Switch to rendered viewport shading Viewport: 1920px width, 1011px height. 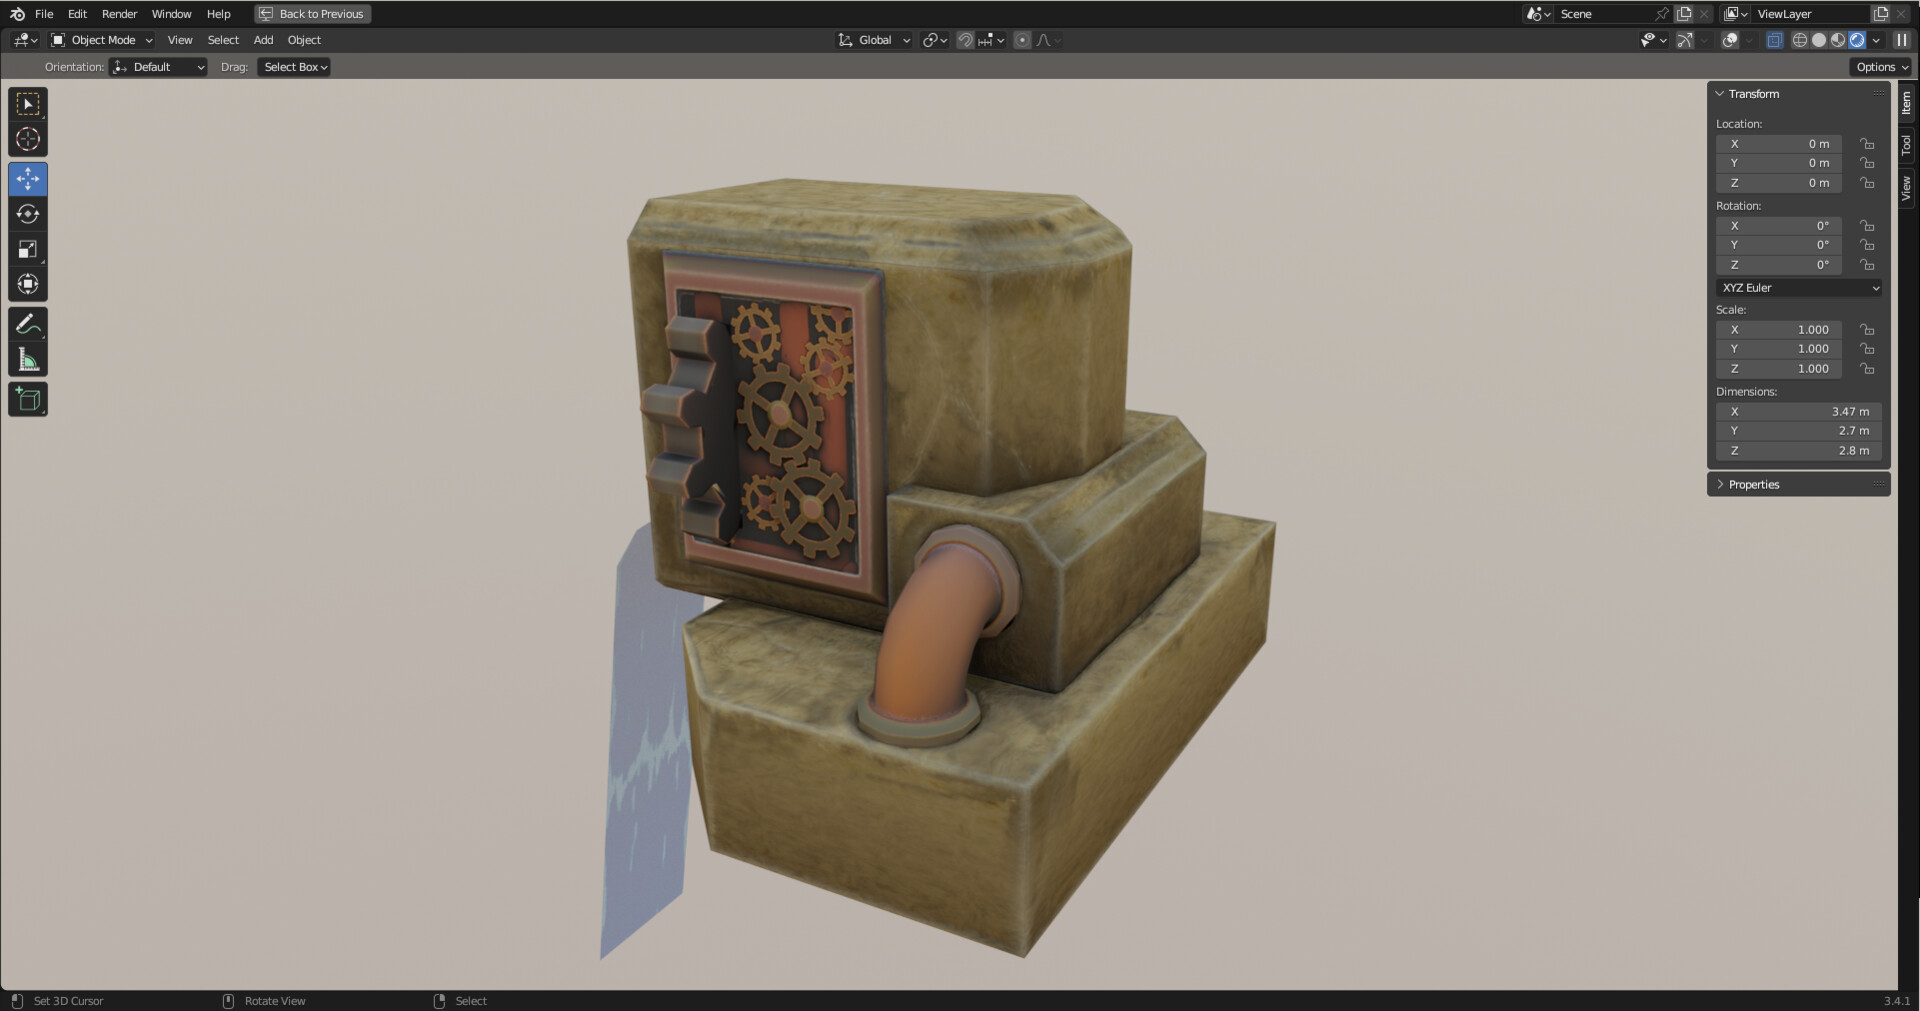[x=1857, y=40]
